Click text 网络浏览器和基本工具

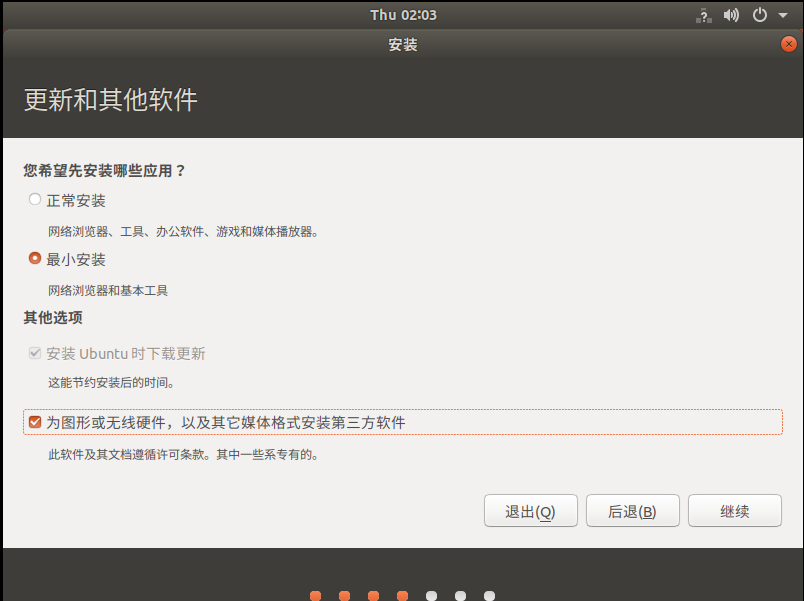coord(108,291)
